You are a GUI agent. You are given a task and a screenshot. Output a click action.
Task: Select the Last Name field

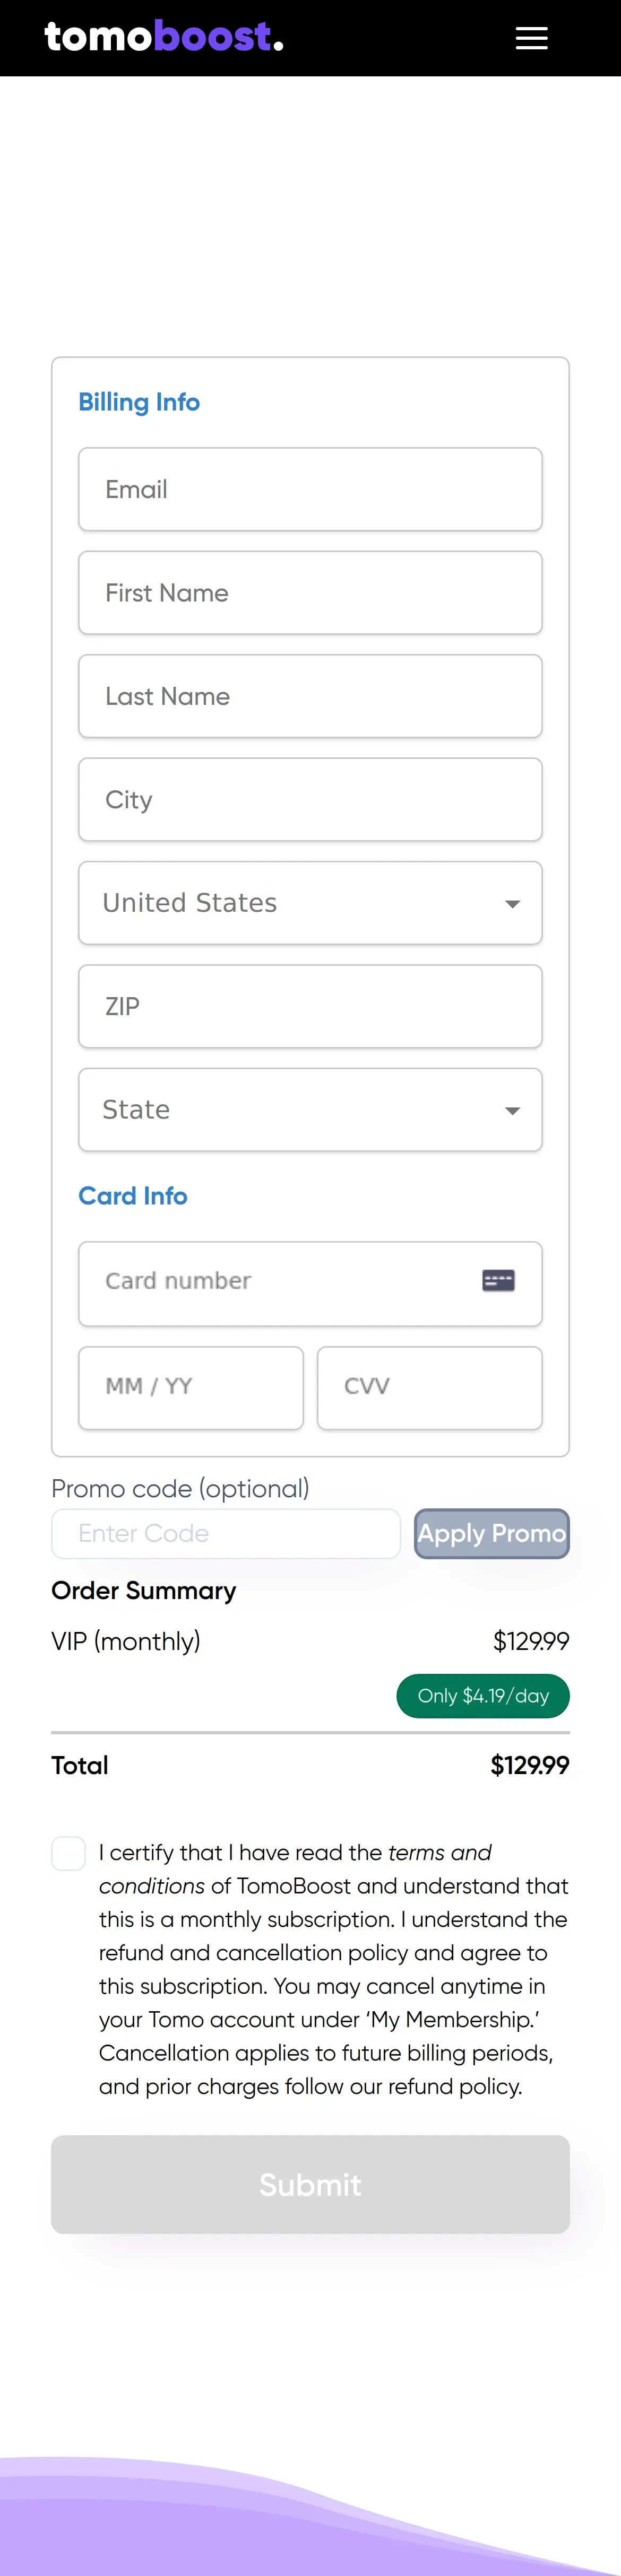(310, 696)
